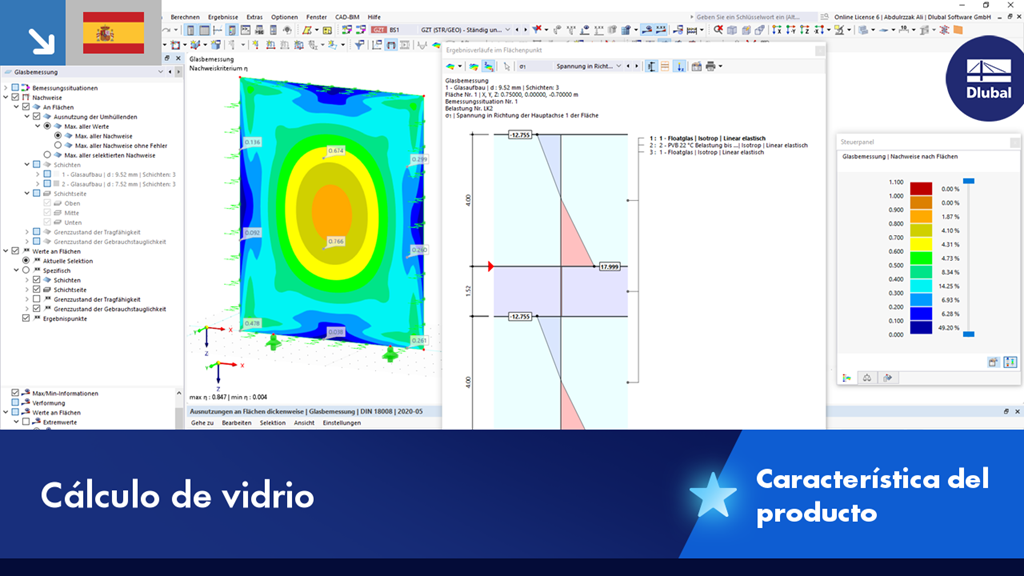Open the CAD-BIM menu
The image size is (1024, 576).
[x=349, y=17]
